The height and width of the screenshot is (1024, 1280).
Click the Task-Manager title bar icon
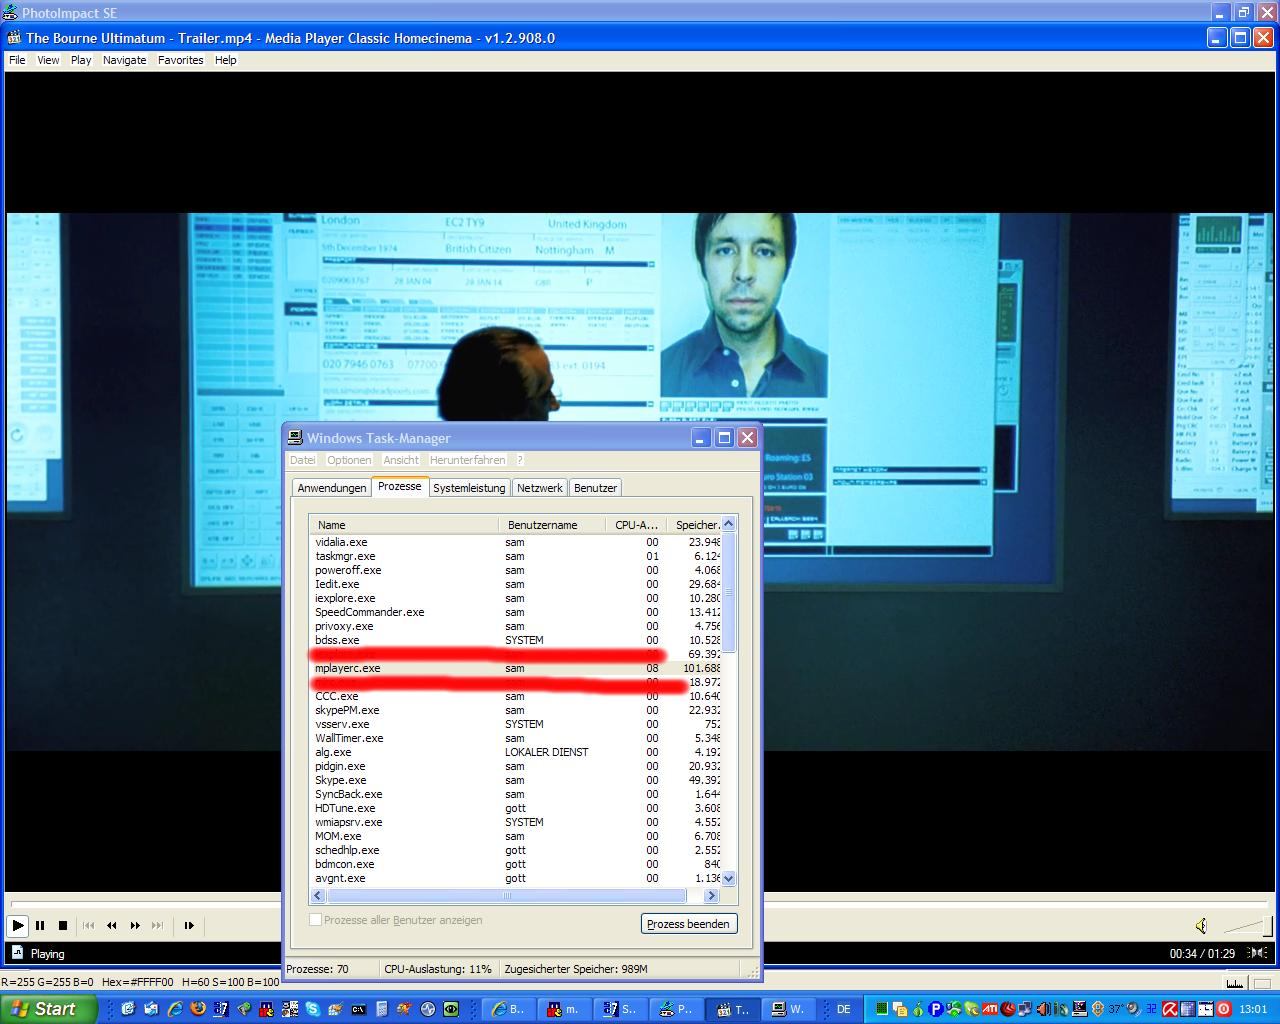point(295,438)
